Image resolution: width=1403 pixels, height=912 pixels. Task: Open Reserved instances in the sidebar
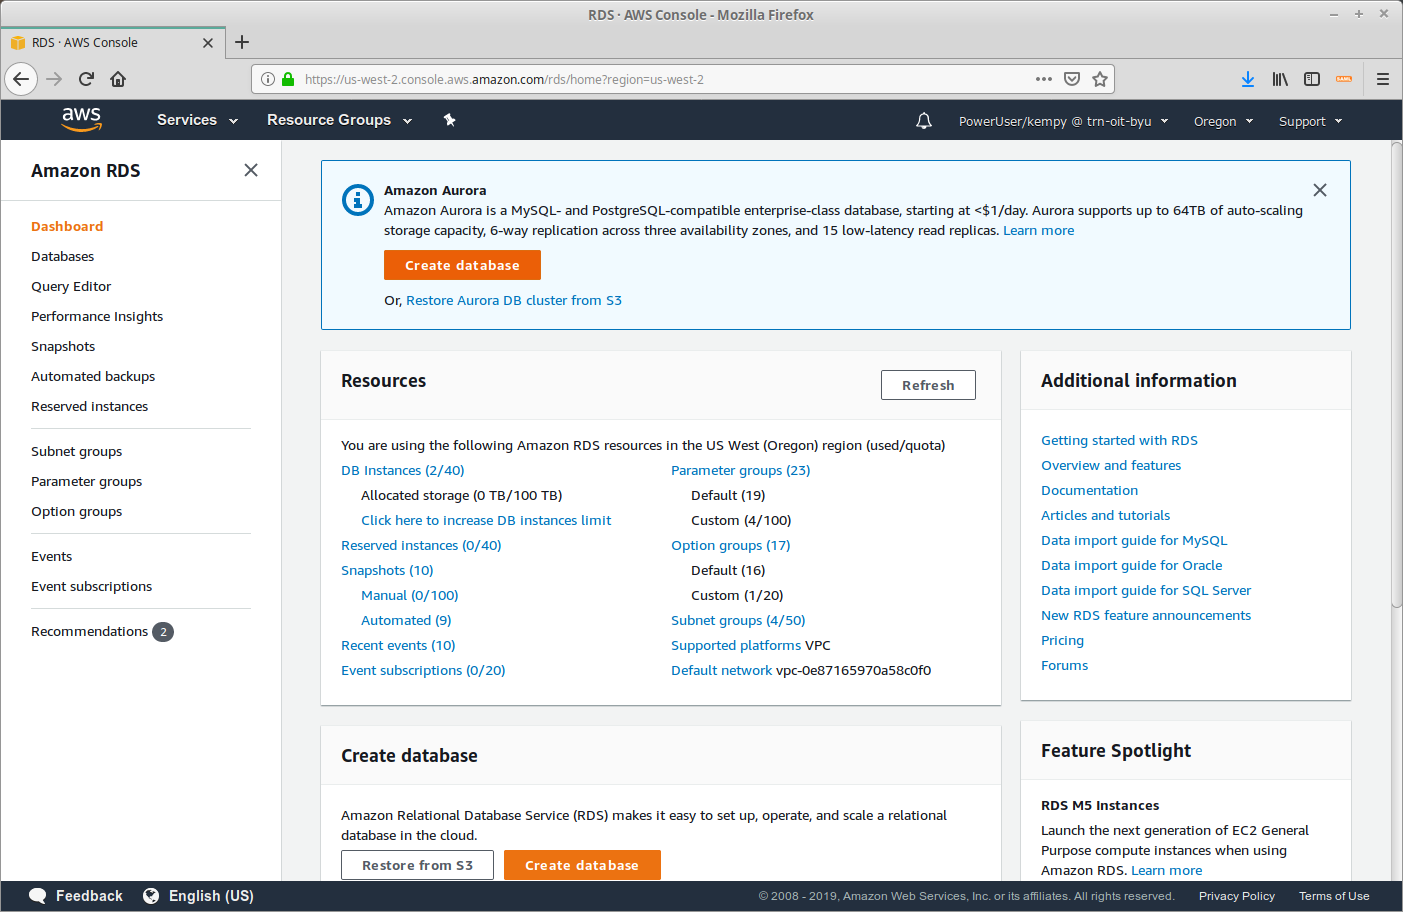89,407
